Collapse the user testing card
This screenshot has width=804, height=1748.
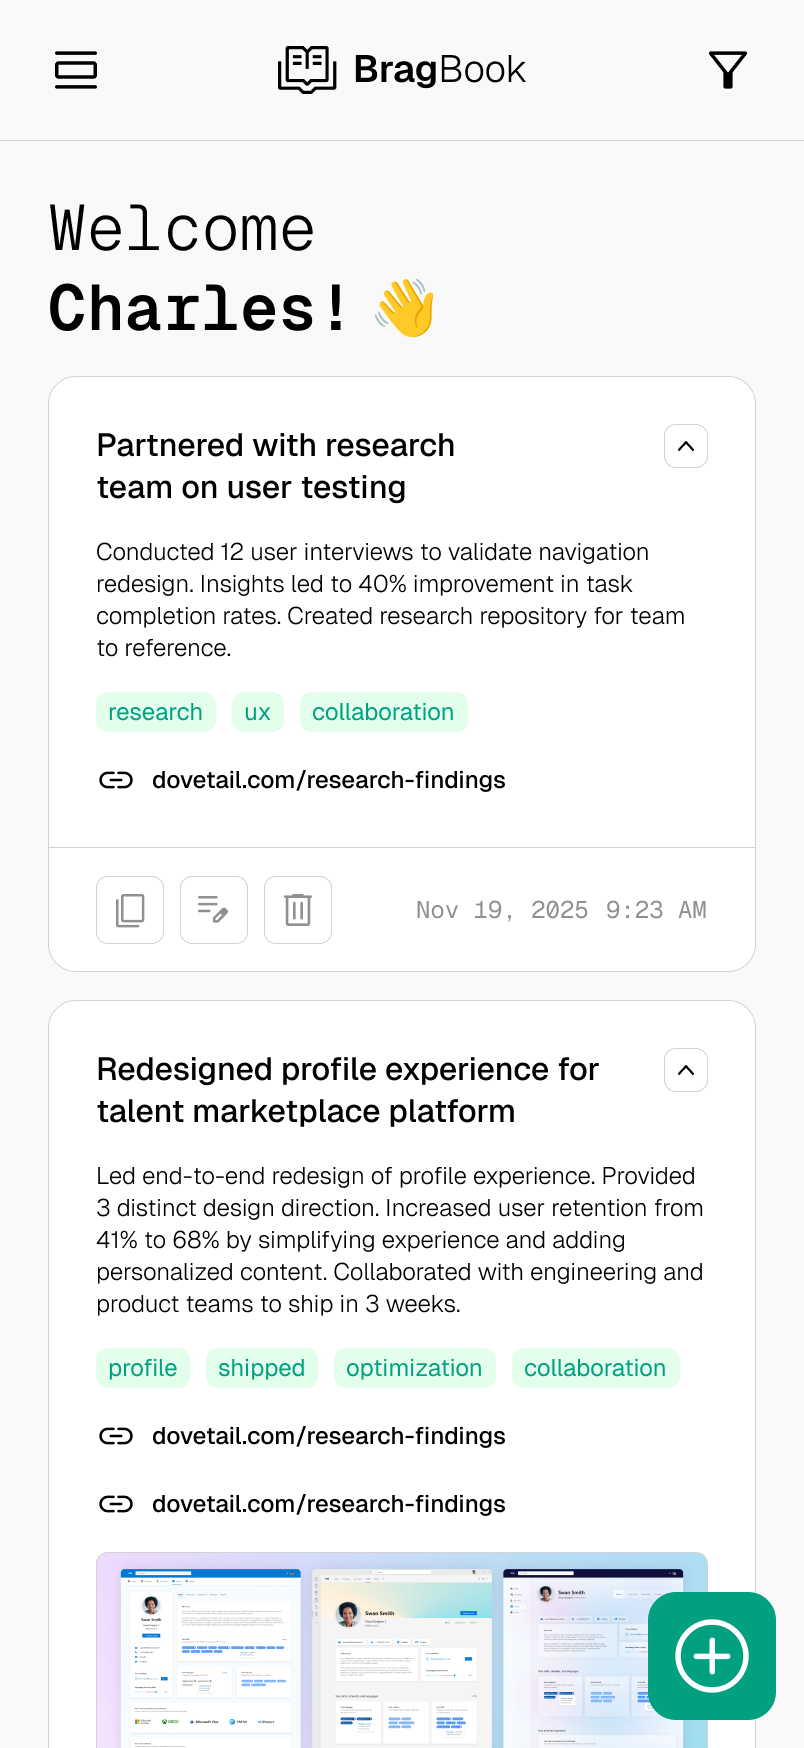point(686,446)
